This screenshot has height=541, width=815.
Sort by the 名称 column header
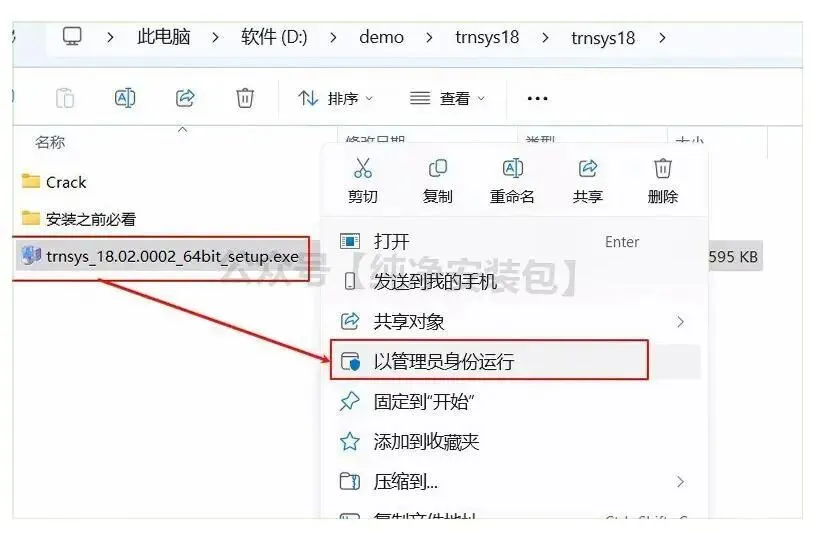click(50, 142)
